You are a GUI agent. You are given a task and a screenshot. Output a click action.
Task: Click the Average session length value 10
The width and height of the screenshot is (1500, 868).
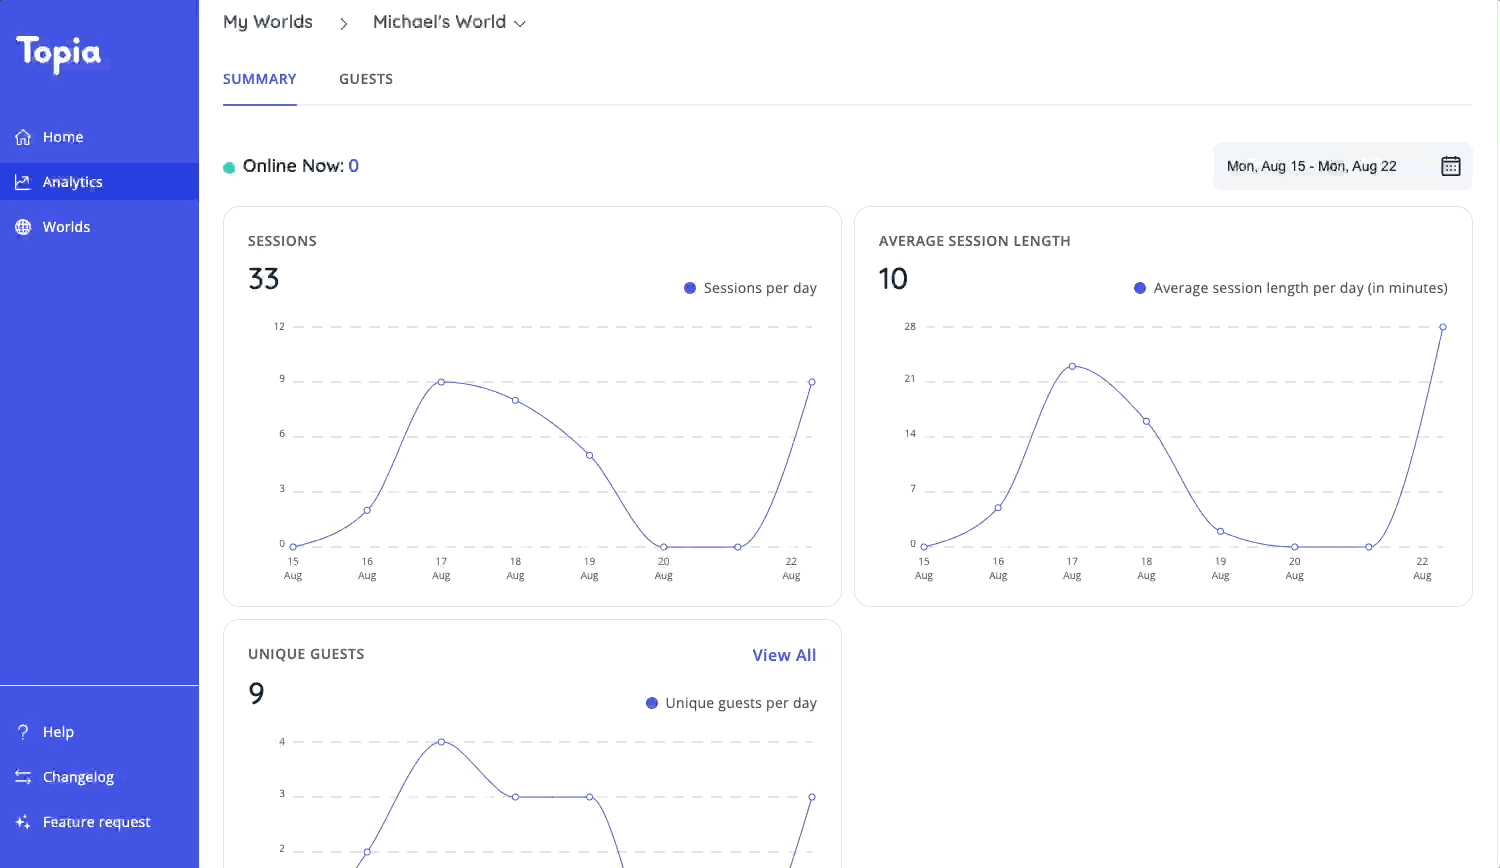pos(893,279)
